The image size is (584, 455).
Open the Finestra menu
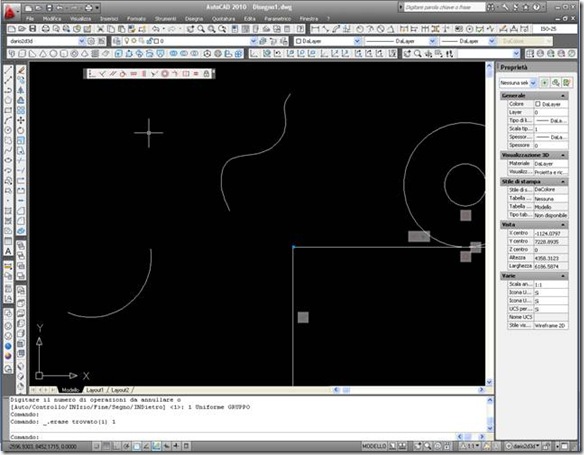click(309, 19)
